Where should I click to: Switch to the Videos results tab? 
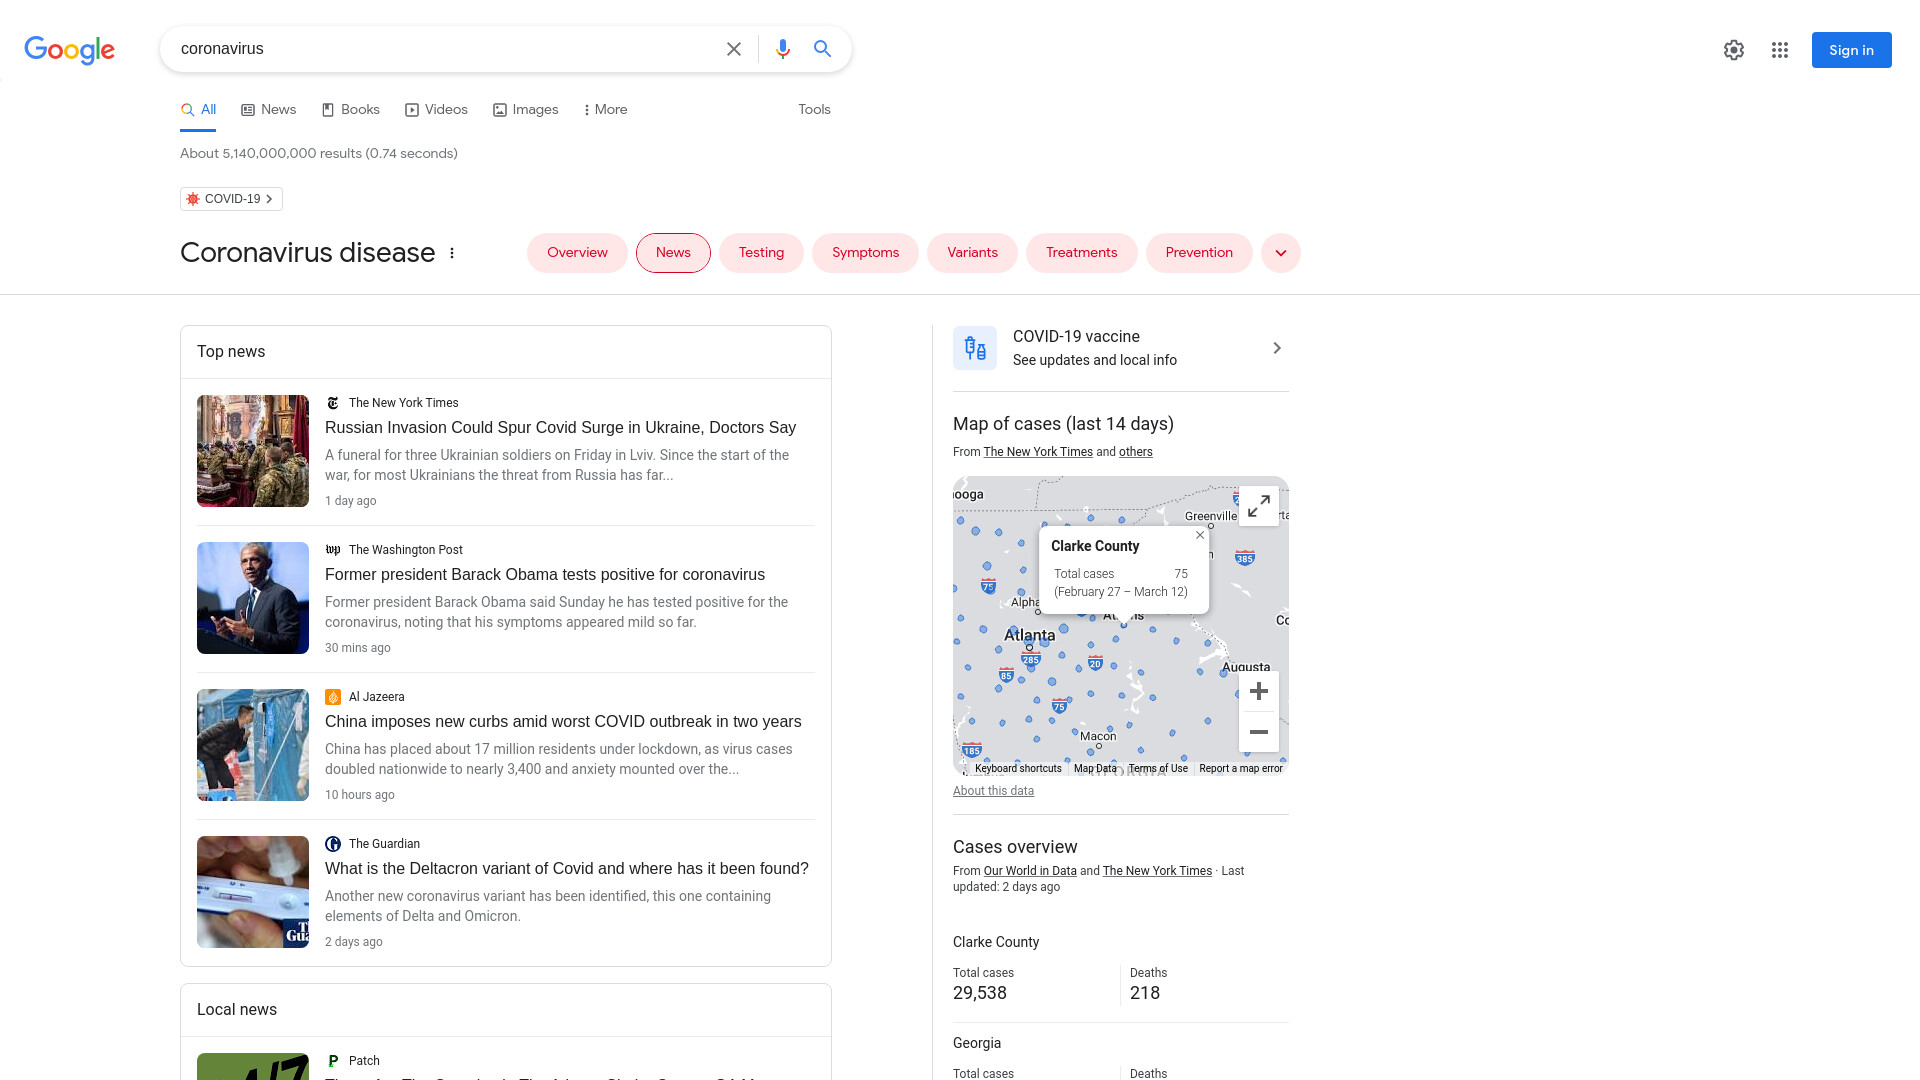[436, 110]
